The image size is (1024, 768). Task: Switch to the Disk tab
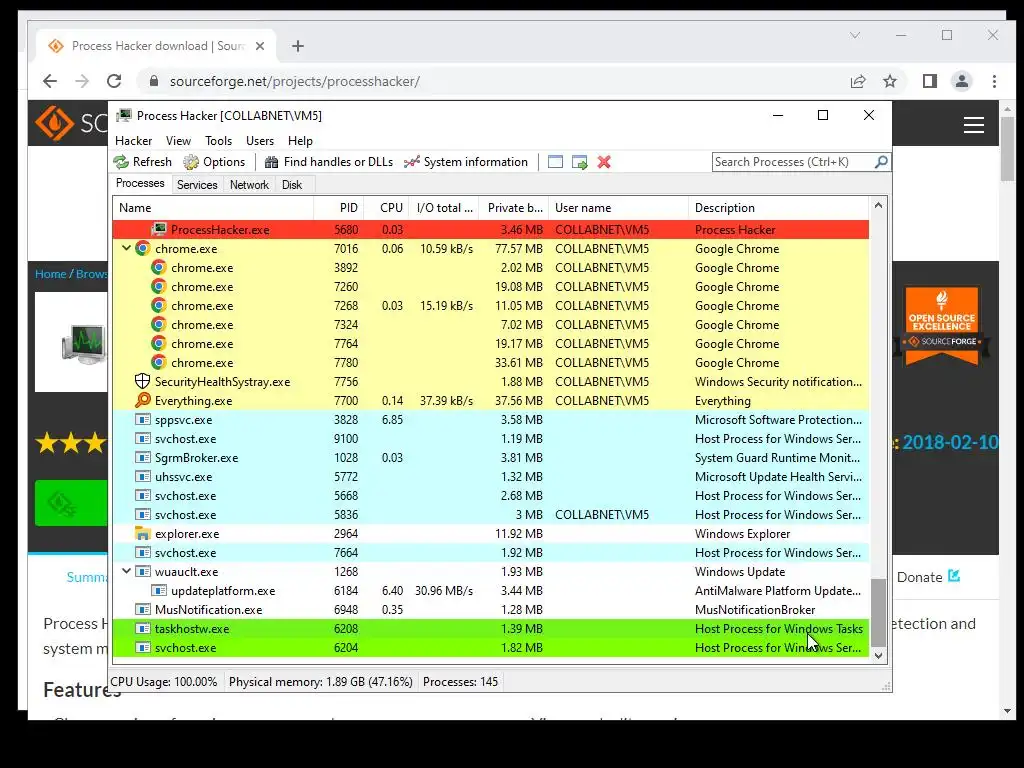click(292, 185)
